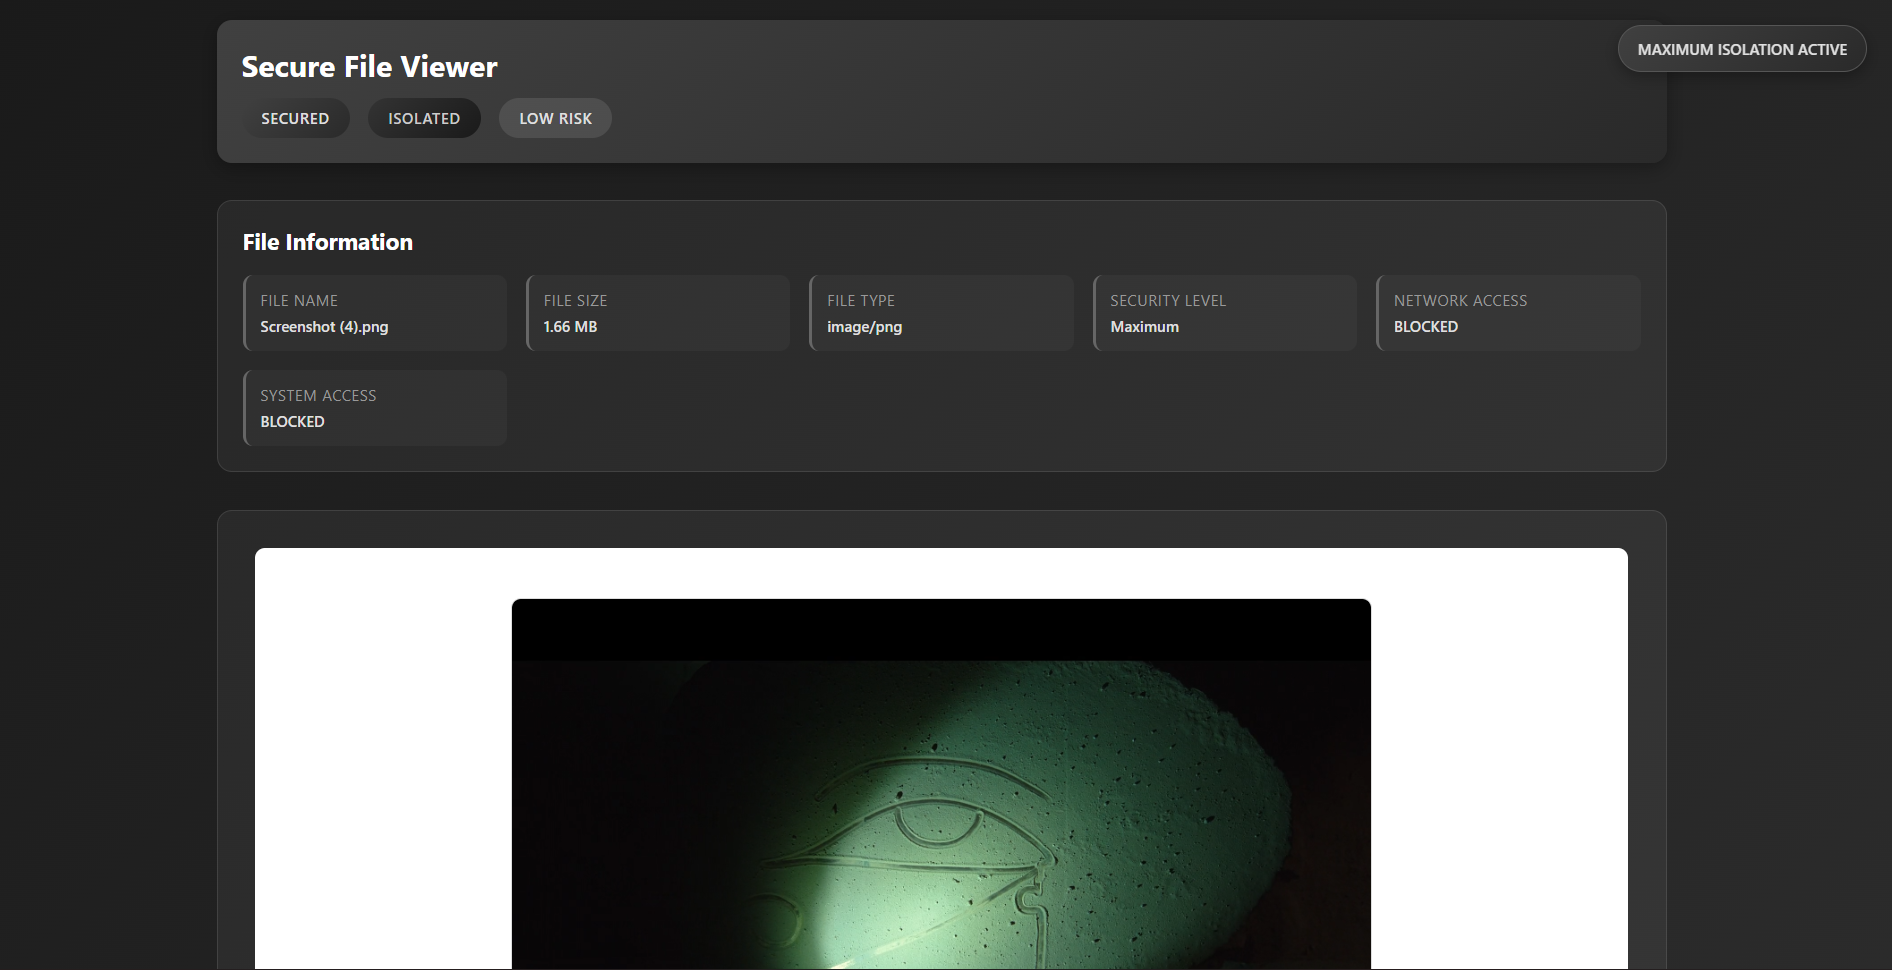The height and width of the screenshot is (970, 1892).
Task: Click the SECURITY LEVEL label
Action: coord(1167,300)
